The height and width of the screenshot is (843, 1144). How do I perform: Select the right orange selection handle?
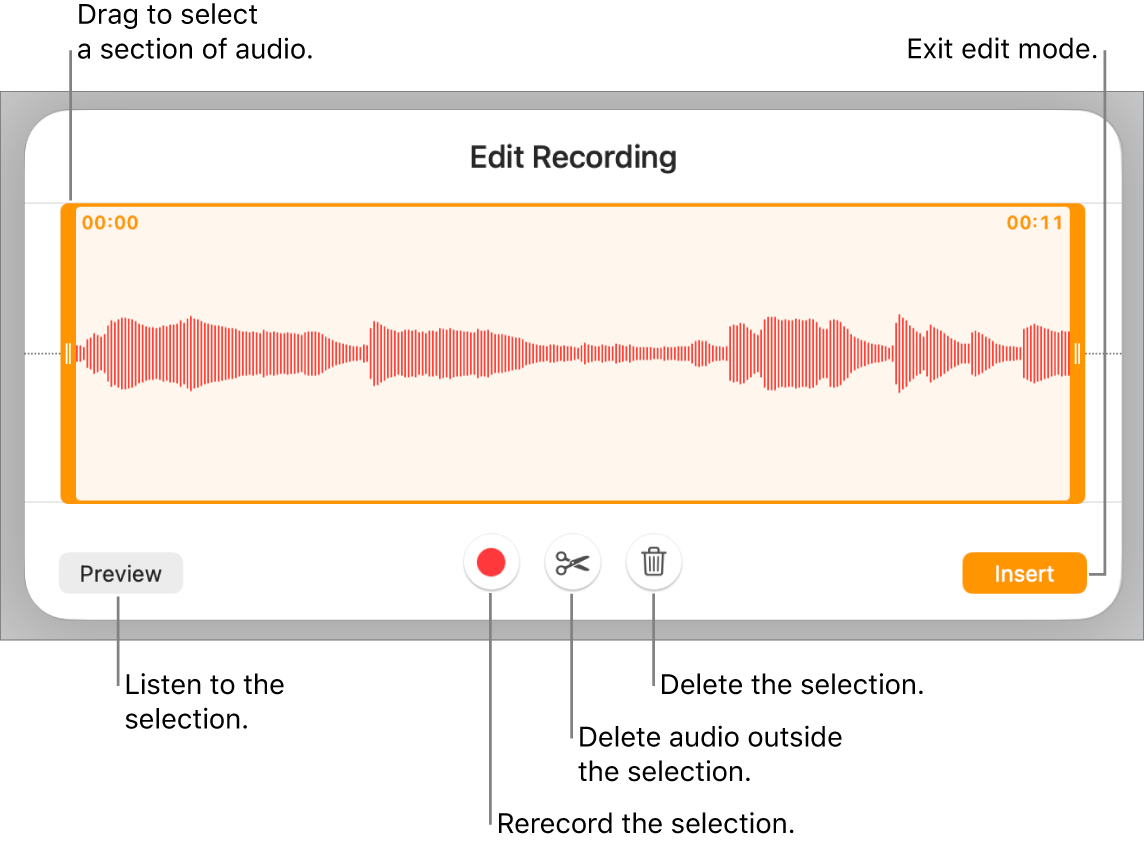pyautogui.click(x=1076, y=352)
